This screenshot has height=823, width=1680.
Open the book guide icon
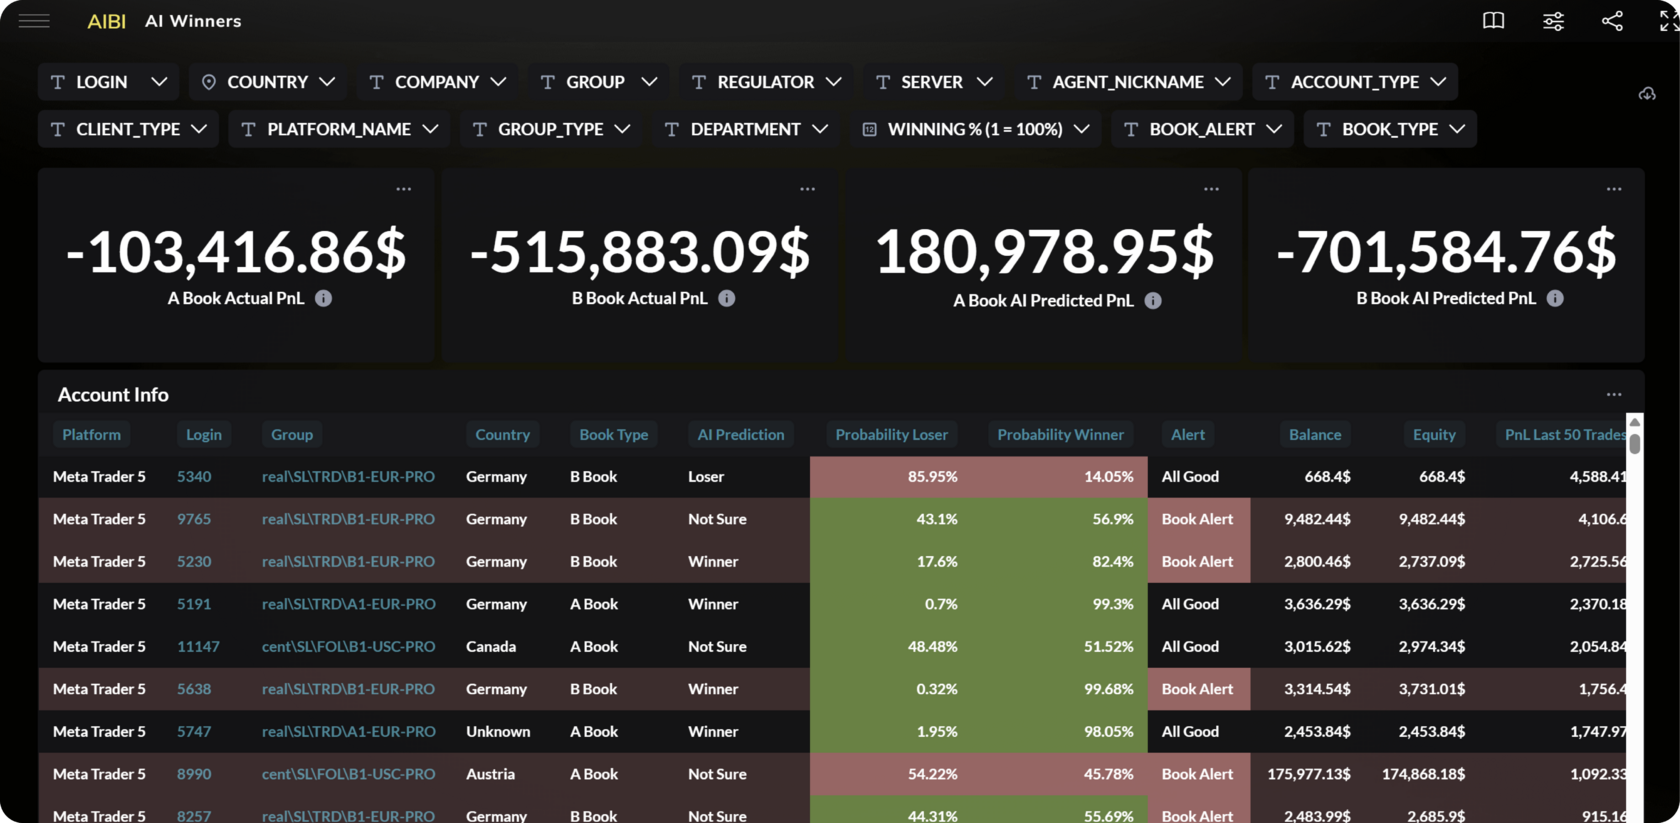pos(1493,21)
